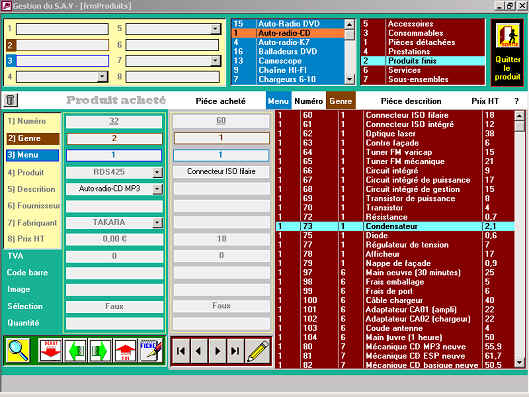Click the Menu column header
This screenshot has height=397, width=529.
(x=278, y=101)
